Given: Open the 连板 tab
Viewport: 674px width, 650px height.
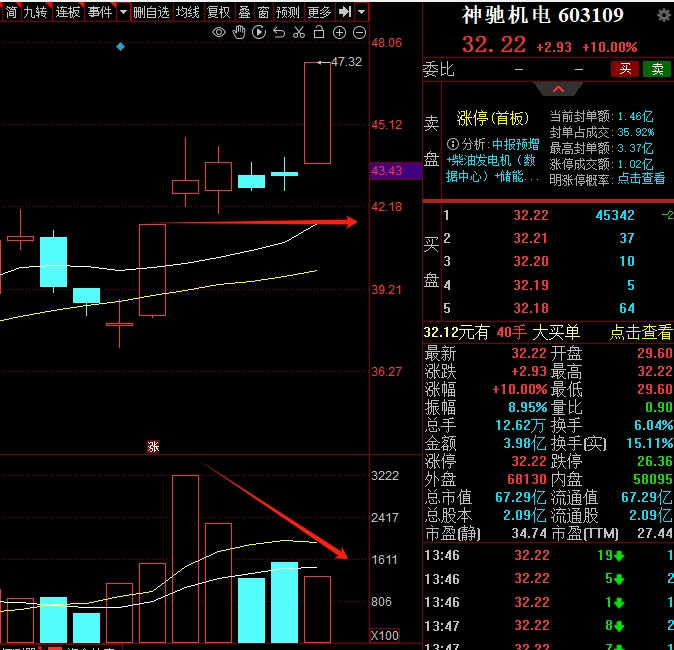Looking at the screenshot, I should 68,12.
